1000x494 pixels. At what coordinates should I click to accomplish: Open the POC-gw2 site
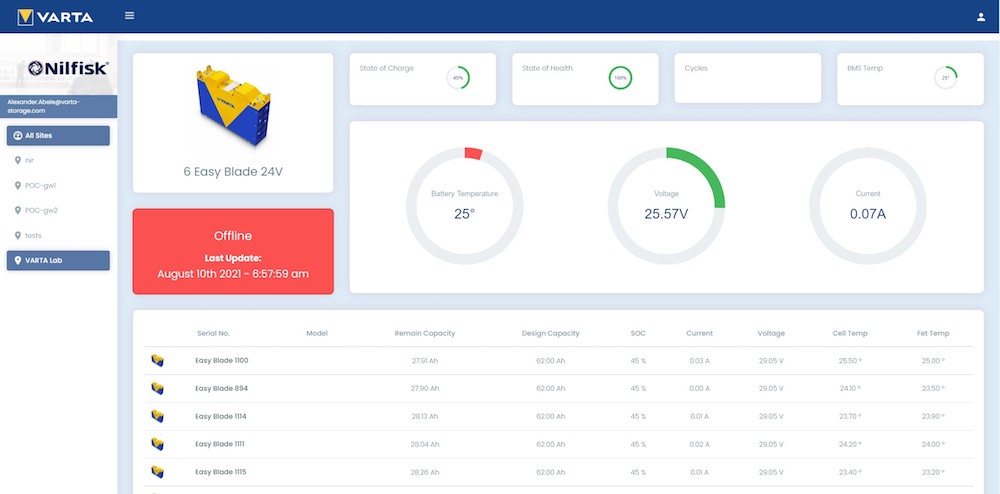click(x=40, y=210)
